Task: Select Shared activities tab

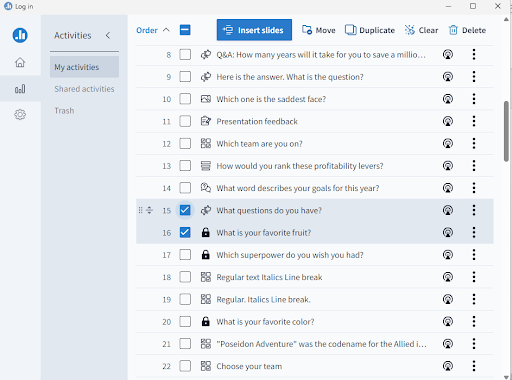Action: point(84,89)
